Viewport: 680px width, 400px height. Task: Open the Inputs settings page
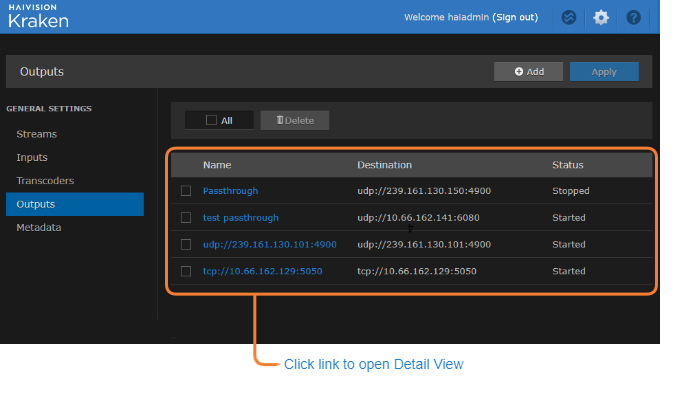click(x=32, y=157)
